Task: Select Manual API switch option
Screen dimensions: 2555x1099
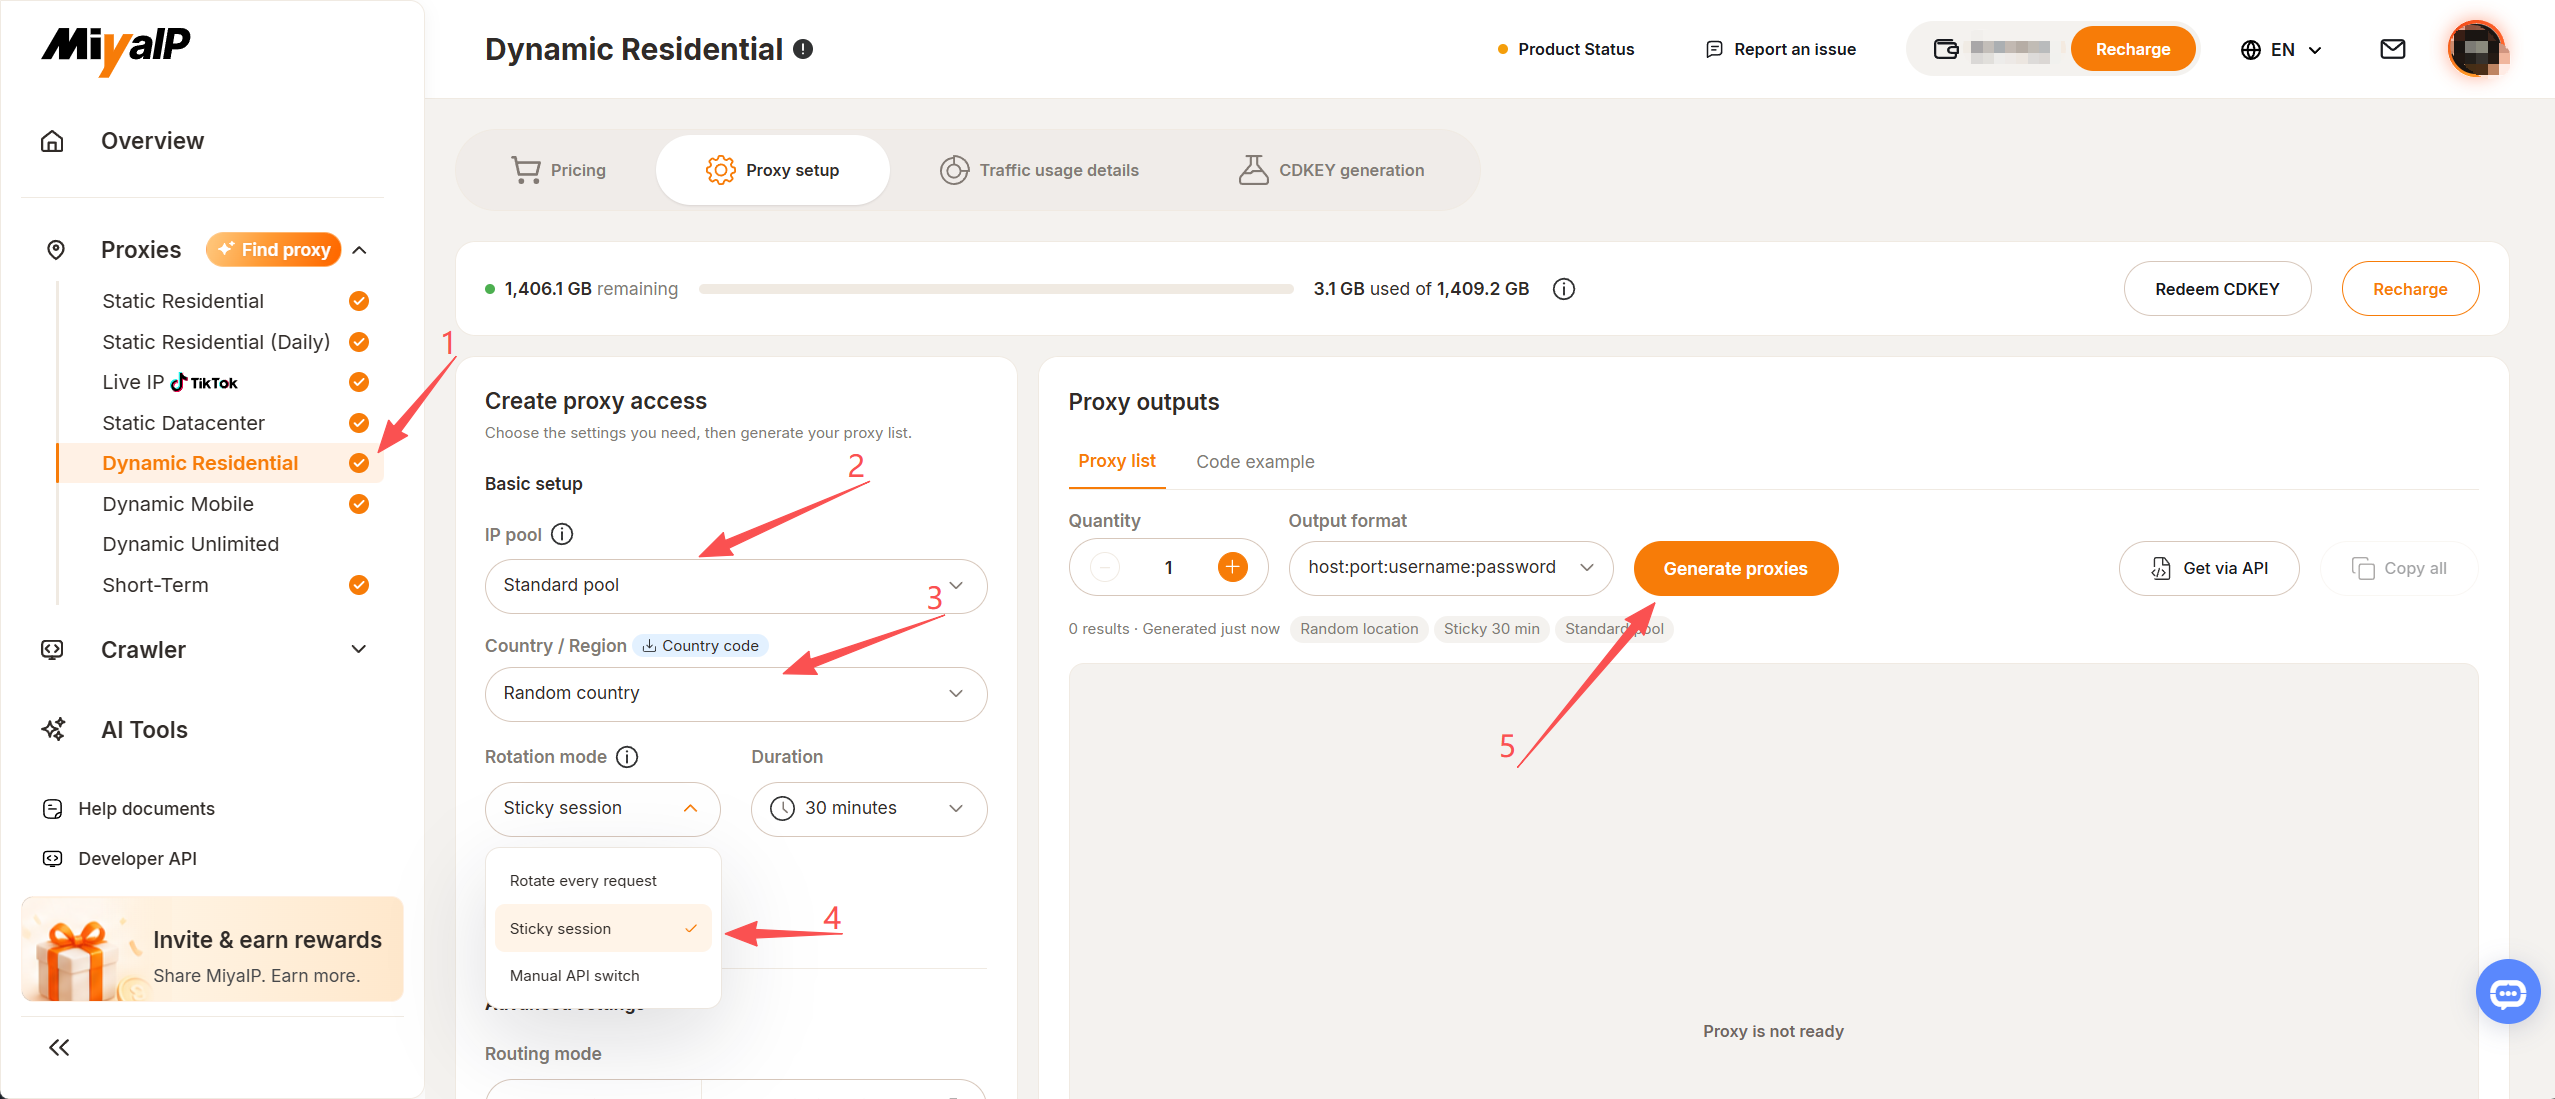Action: point(603,976)
